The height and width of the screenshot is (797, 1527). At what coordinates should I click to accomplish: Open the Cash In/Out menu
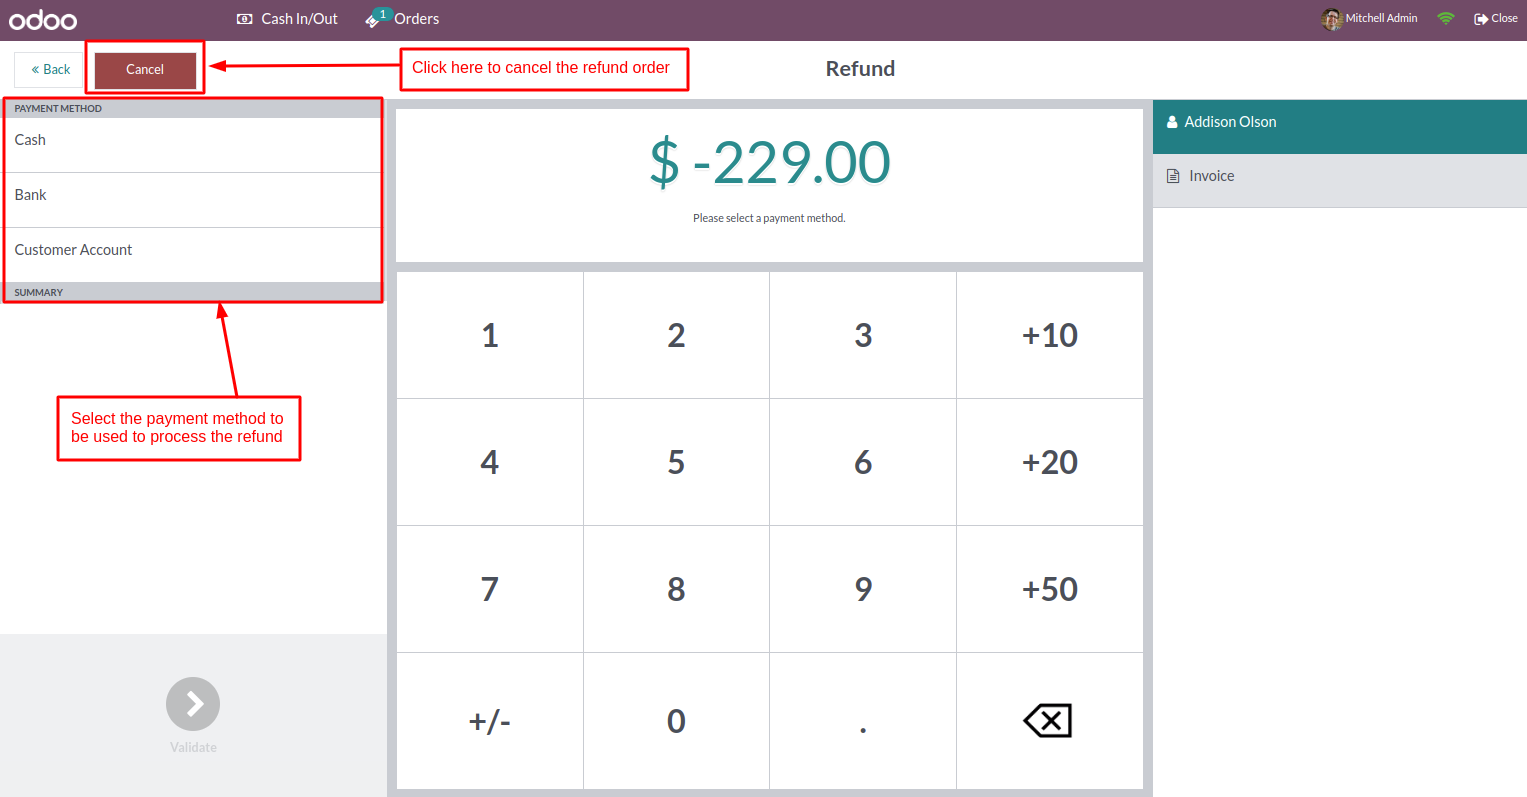click(287, 19)
